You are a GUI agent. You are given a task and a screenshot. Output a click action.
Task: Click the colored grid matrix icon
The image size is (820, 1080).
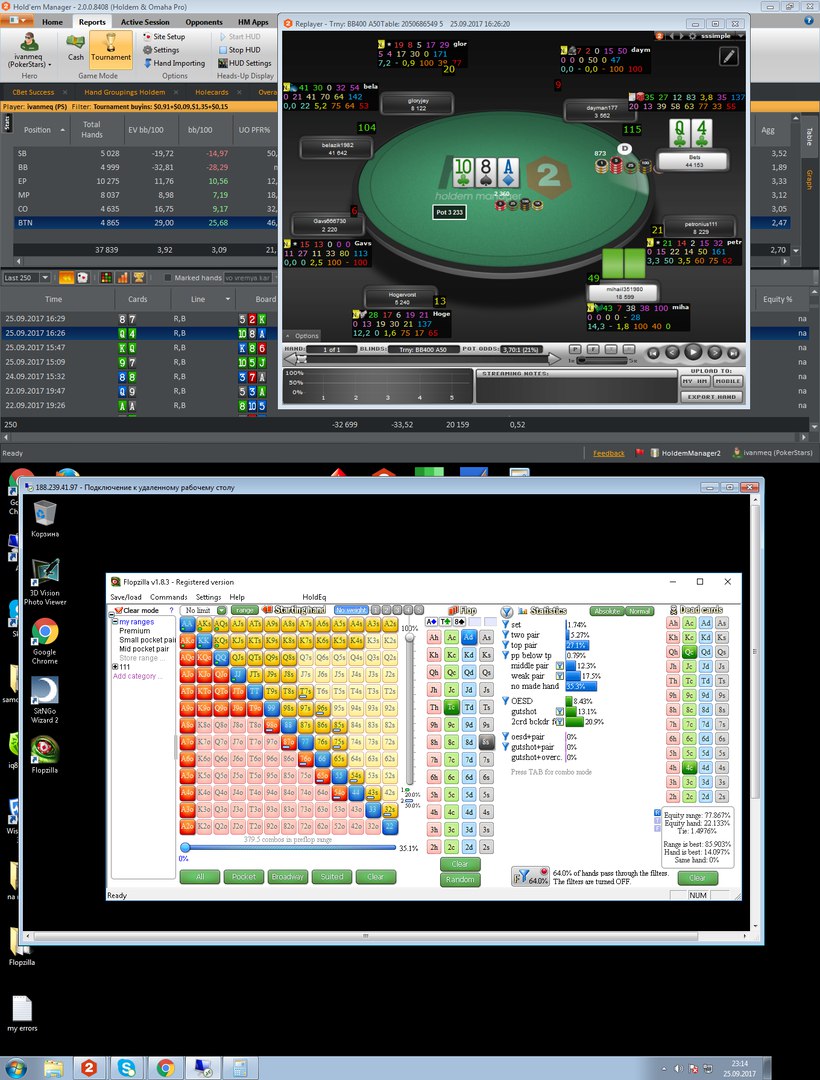[106, 278]
